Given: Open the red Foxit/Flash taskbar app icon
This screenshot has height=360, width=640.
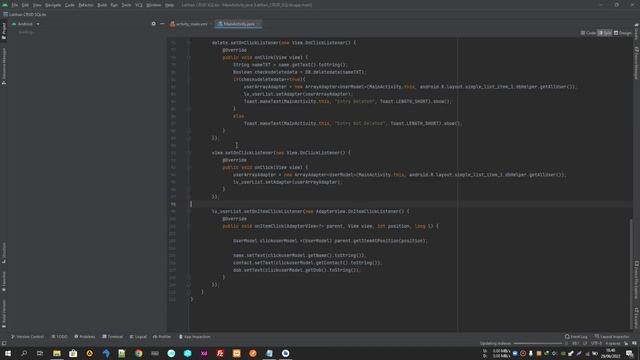Looking at the screenshot, I should (220, 353).
